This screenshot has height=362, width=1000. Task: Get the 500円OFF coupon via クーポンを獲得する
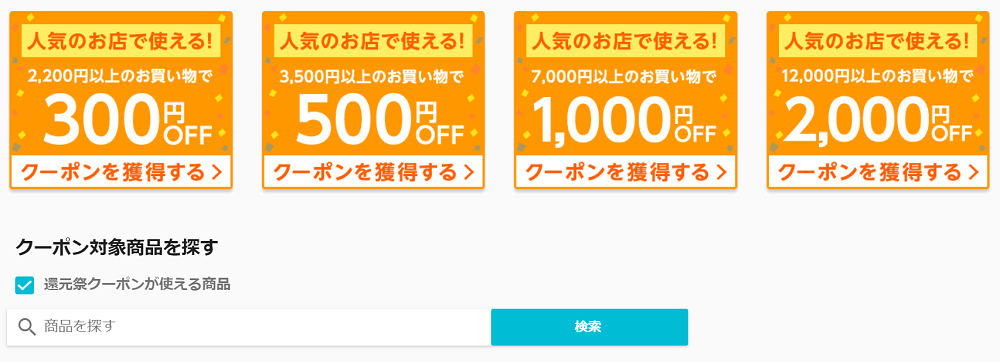coord(374,172)
